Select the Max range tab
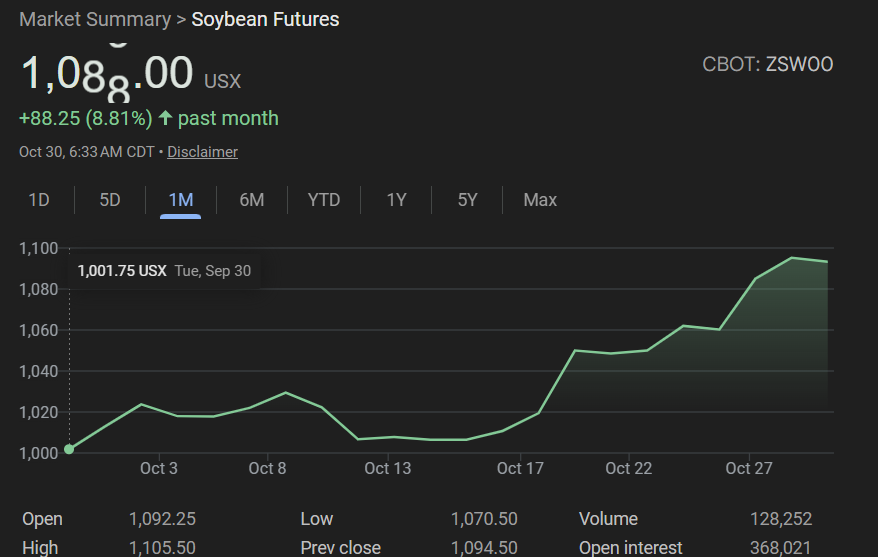This screenshot has width=878, height=557. [540, 200]
